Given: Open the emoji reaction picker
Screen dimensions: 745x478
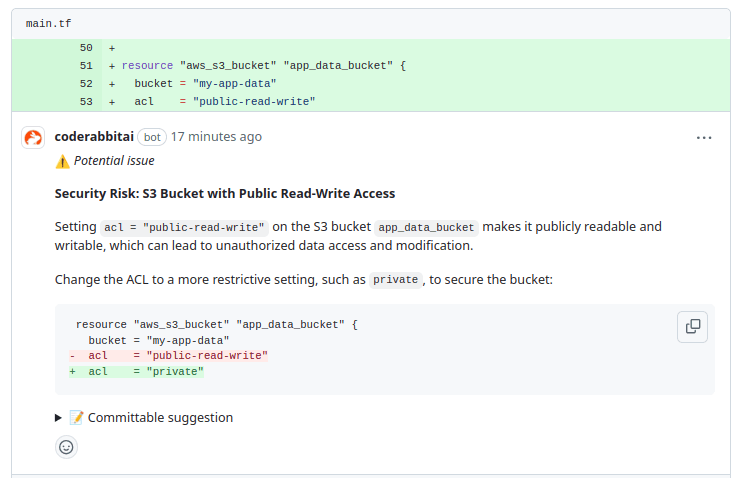Looking at the screenshot, I should pos(66,447).
